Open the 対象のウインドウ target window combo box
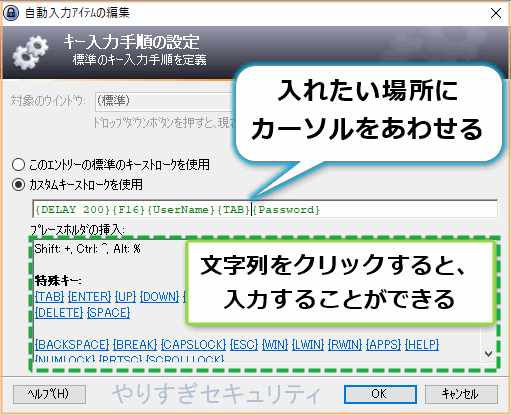The height and width of the screenshot is (415, 511). pos(165,101)
